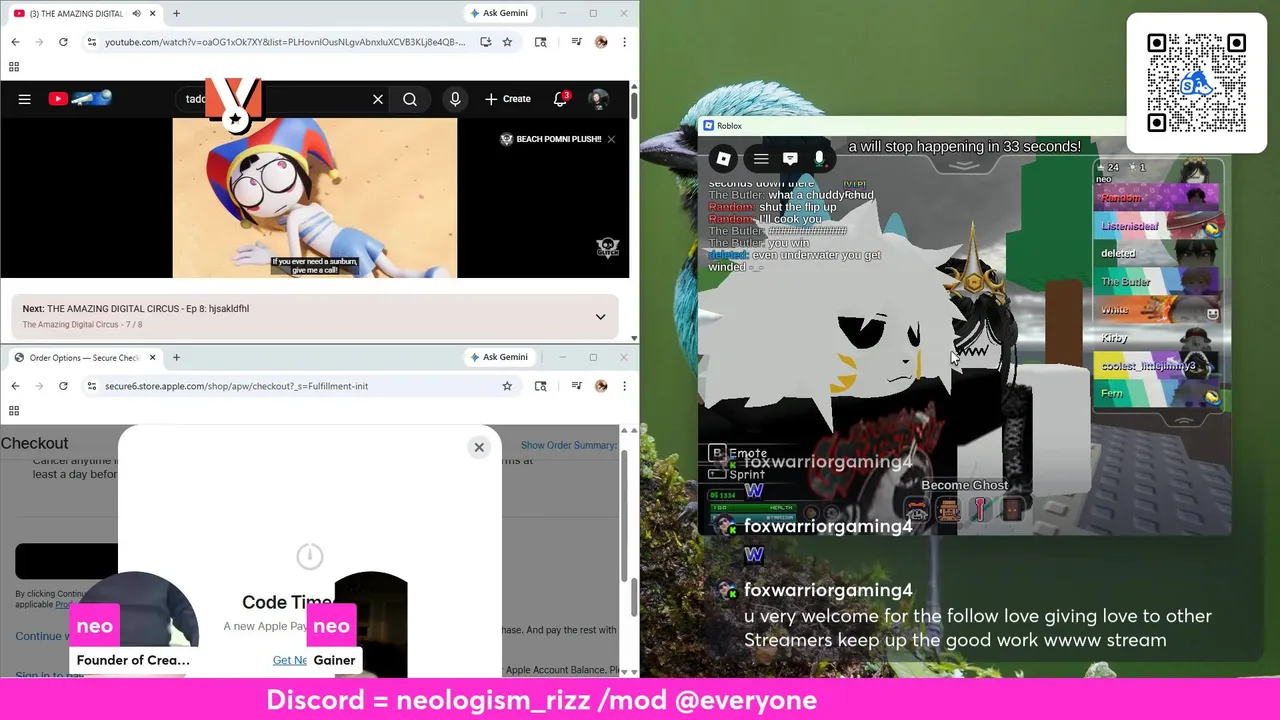This screenshot has height=720, width=1280.
Task: Click Show Order Summary link
Action: (568, 445)
